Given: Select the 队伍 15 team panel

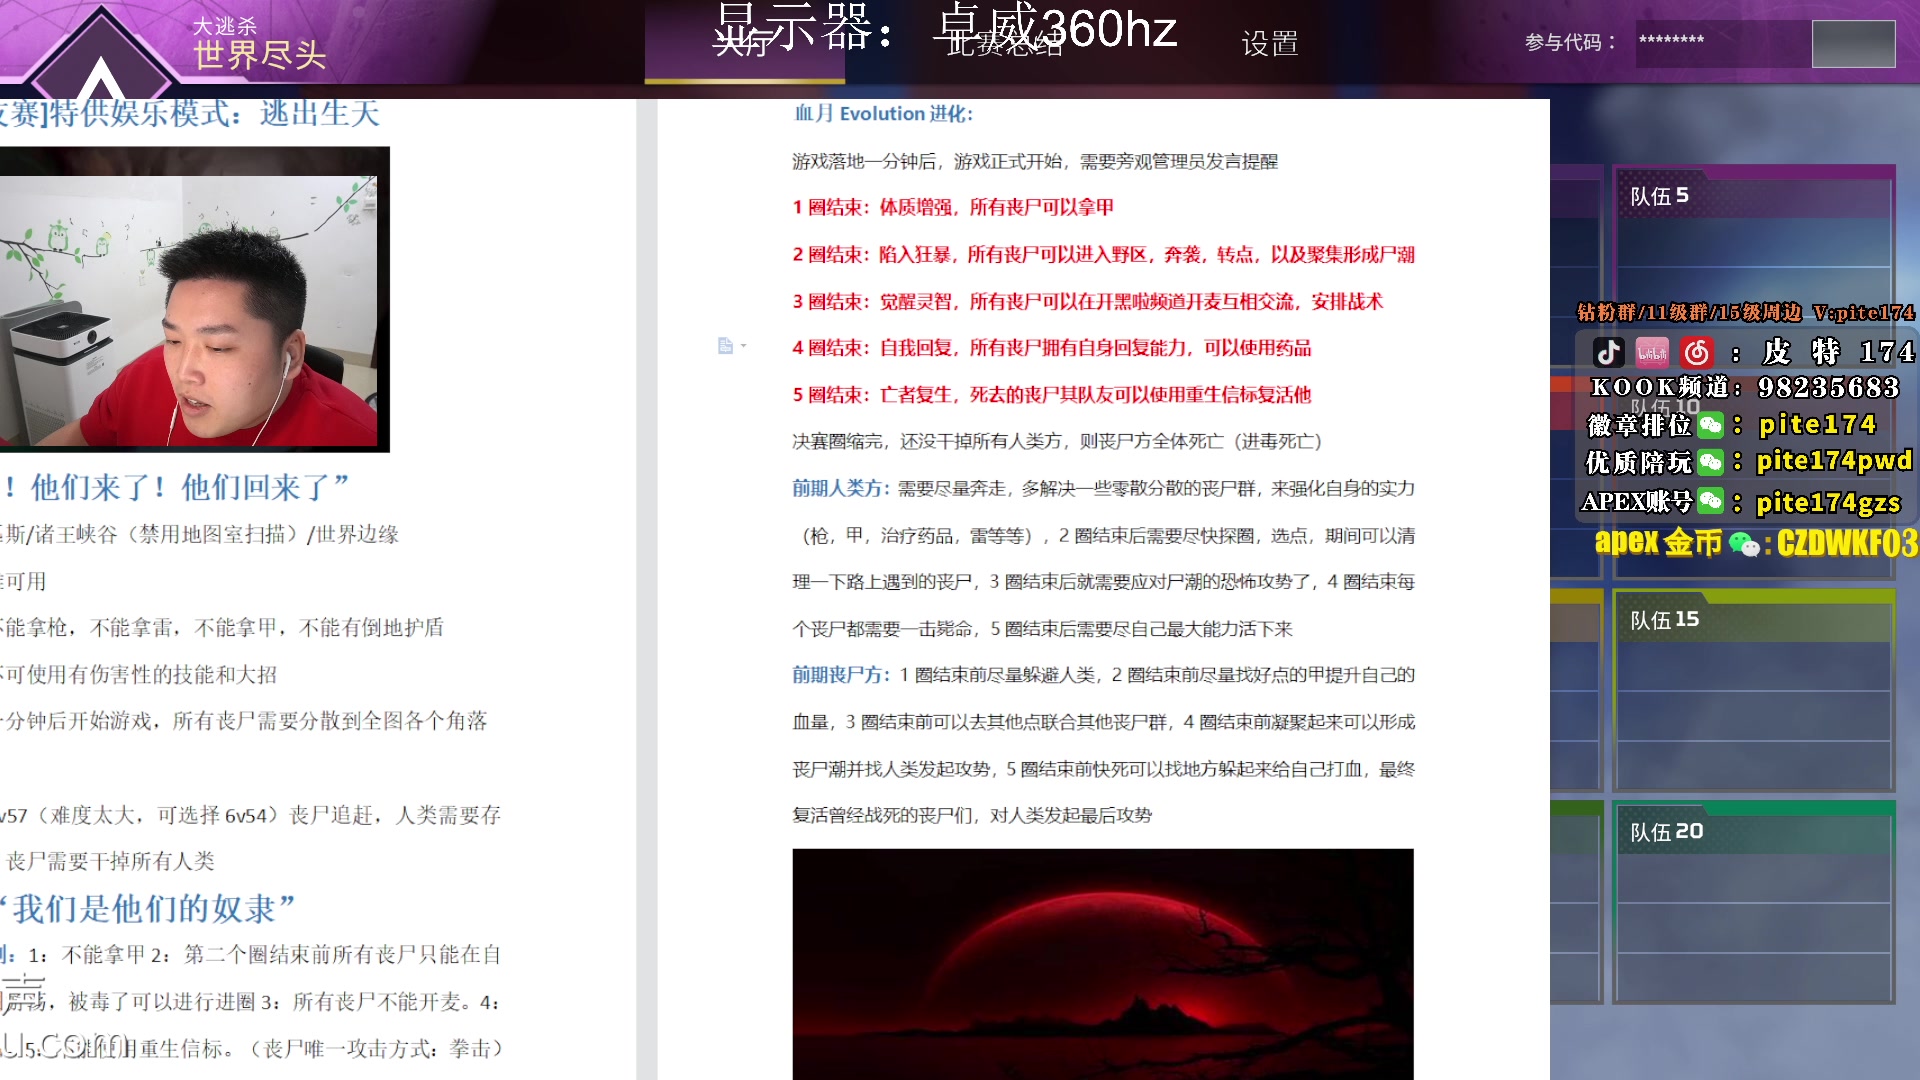Looking at the screenshot, I should pos(1755,691).
